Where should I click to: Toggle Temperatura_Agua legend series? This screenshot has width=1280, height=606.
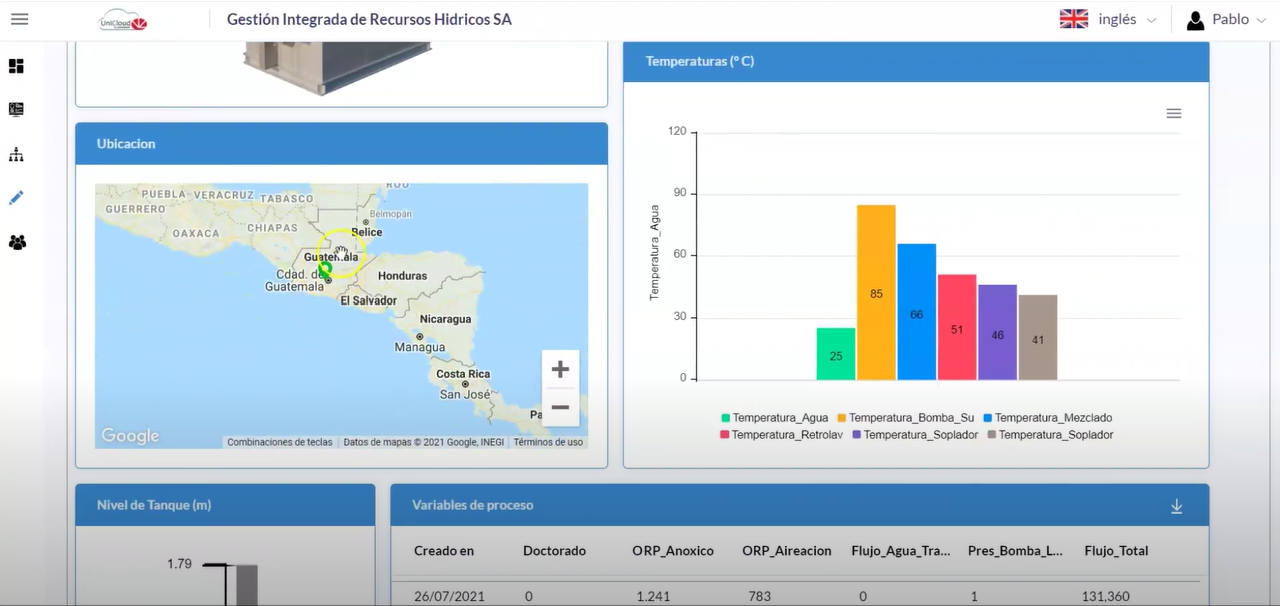pyautogui.click(x=774, y=418)
